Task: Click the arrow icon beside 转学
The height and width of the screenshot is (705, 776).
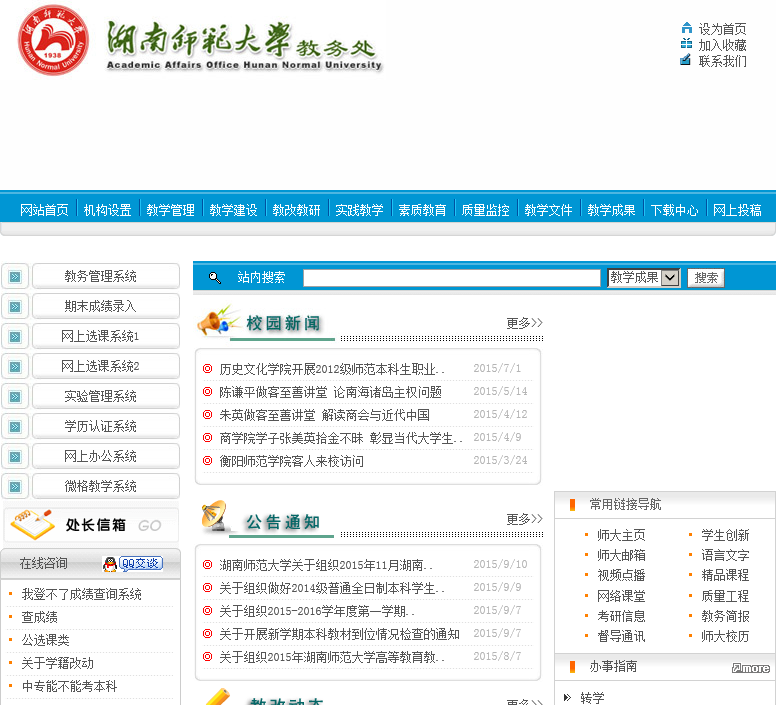Action: tap(567, 698)
